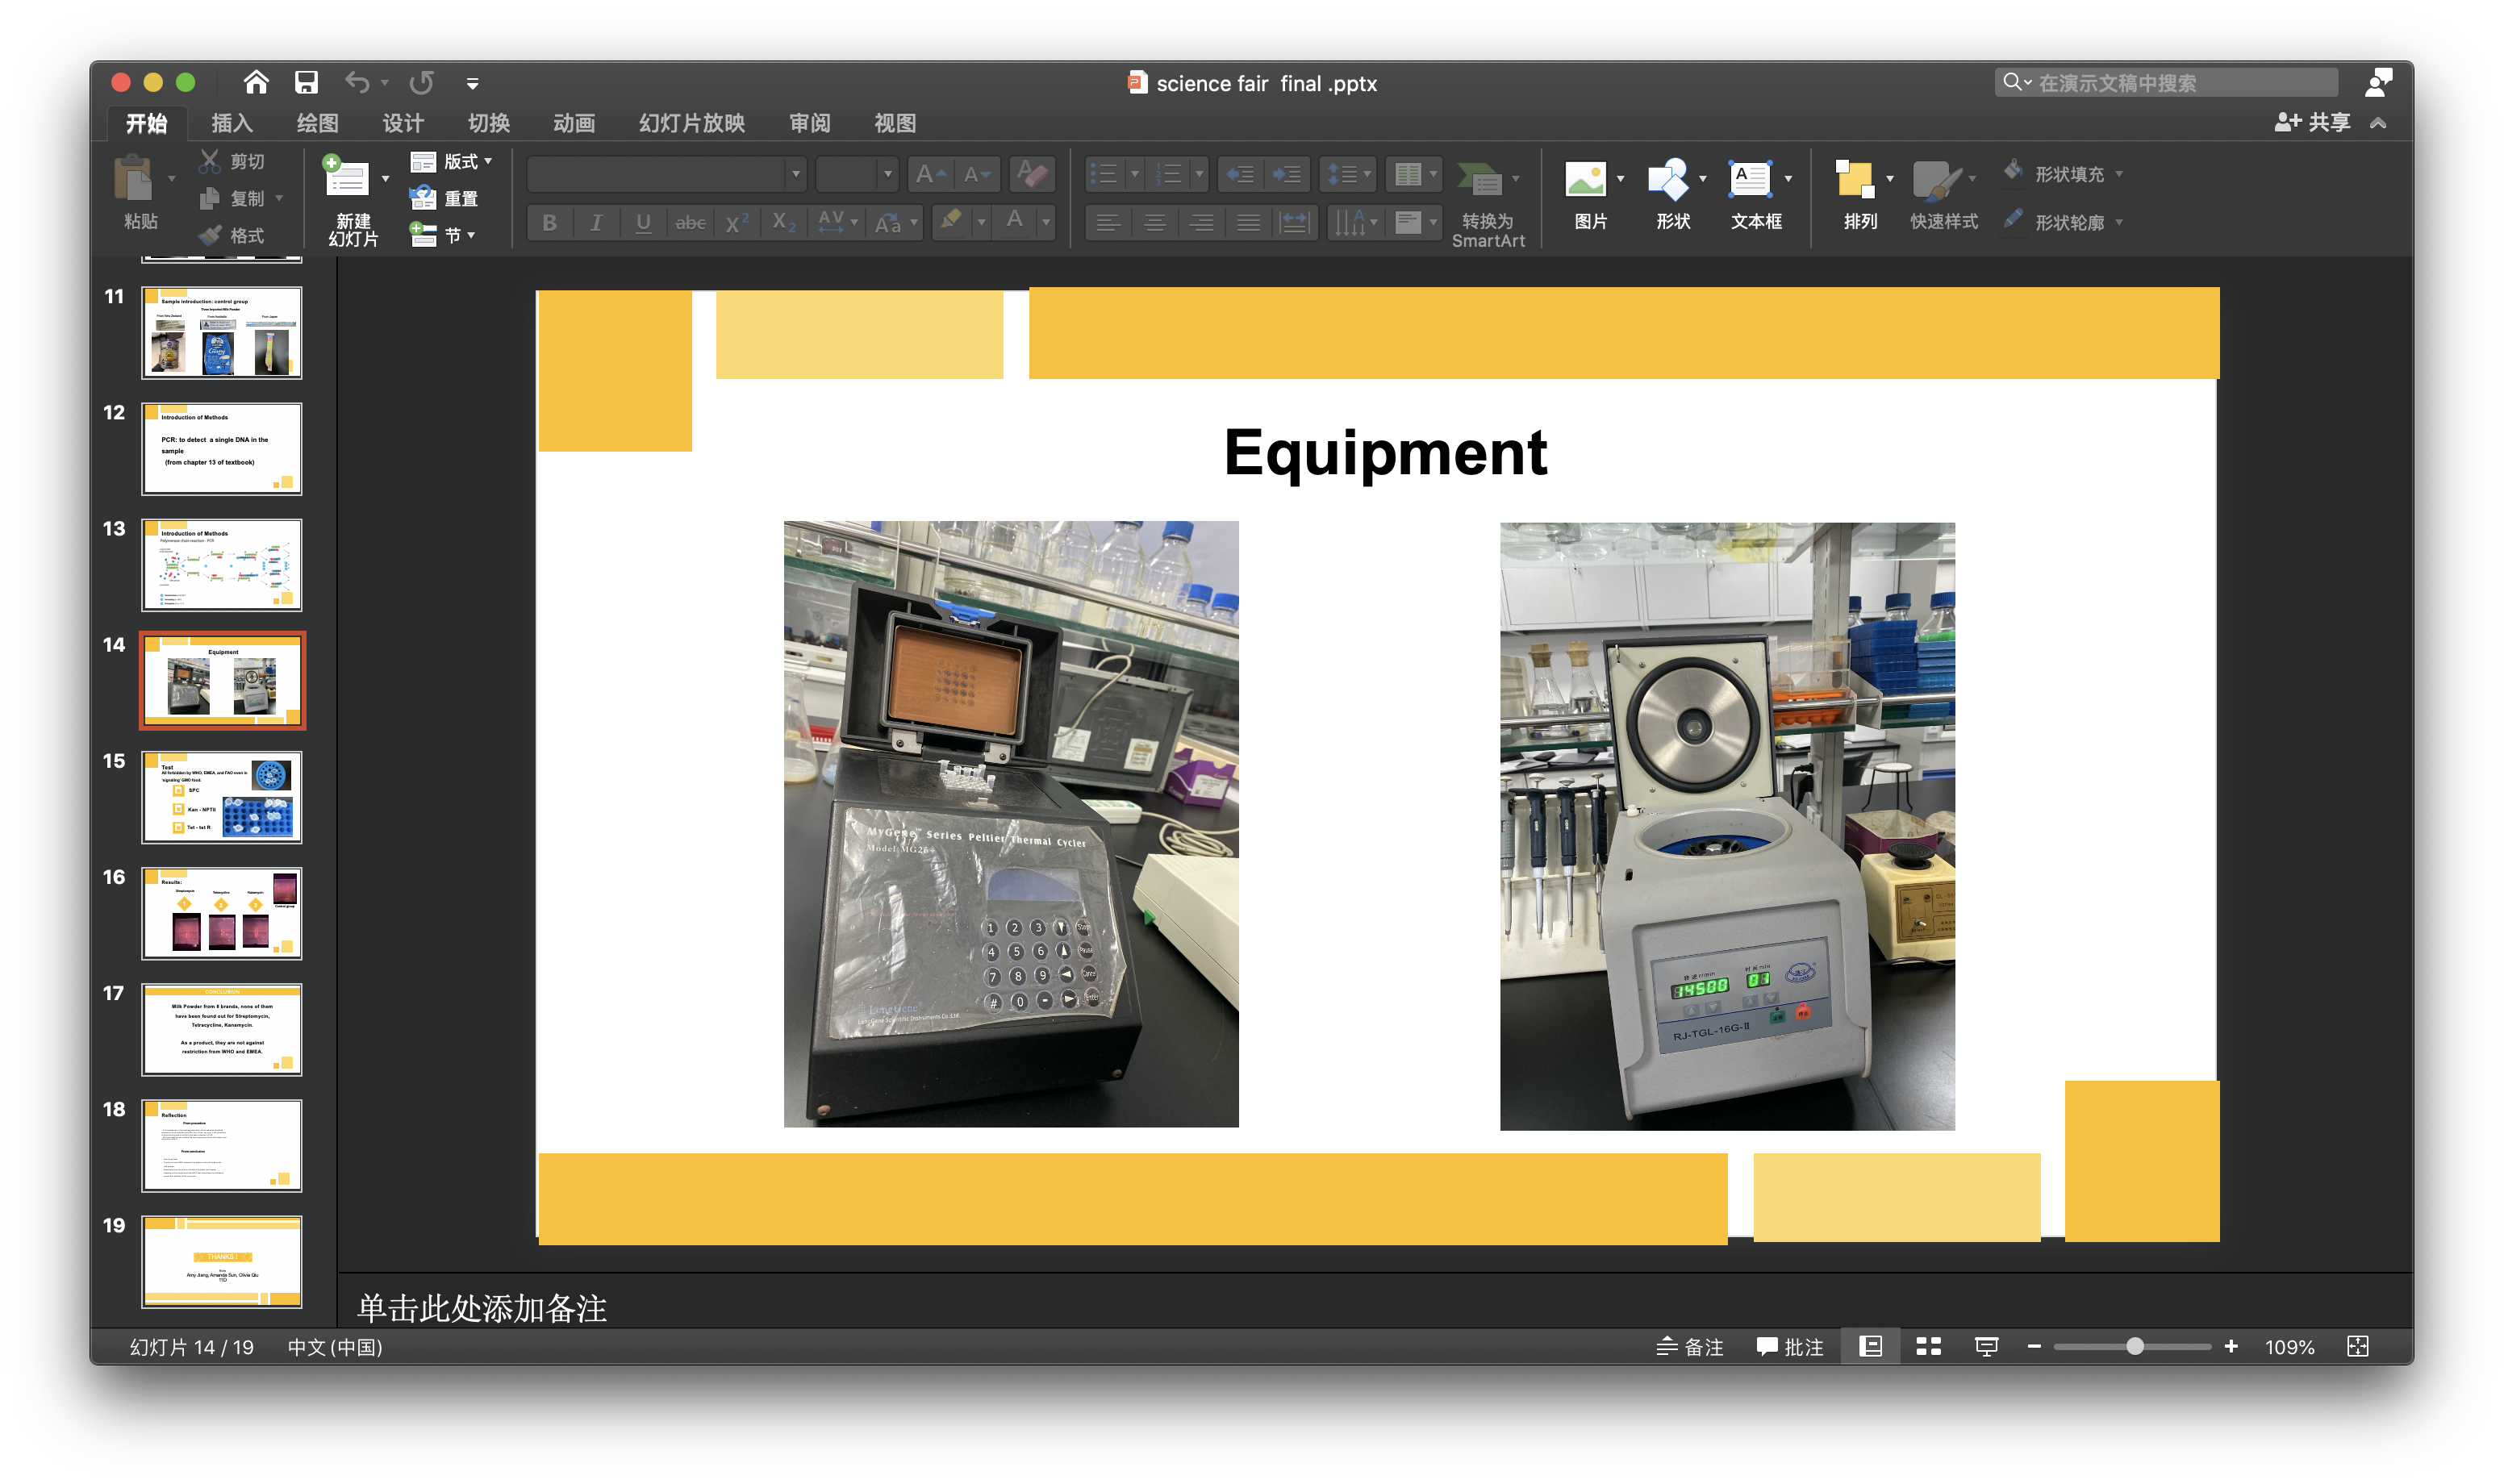2504x1484 pixels.
Task: Open the Shapes (形状) gallery
Action: tap(1671, 196)
